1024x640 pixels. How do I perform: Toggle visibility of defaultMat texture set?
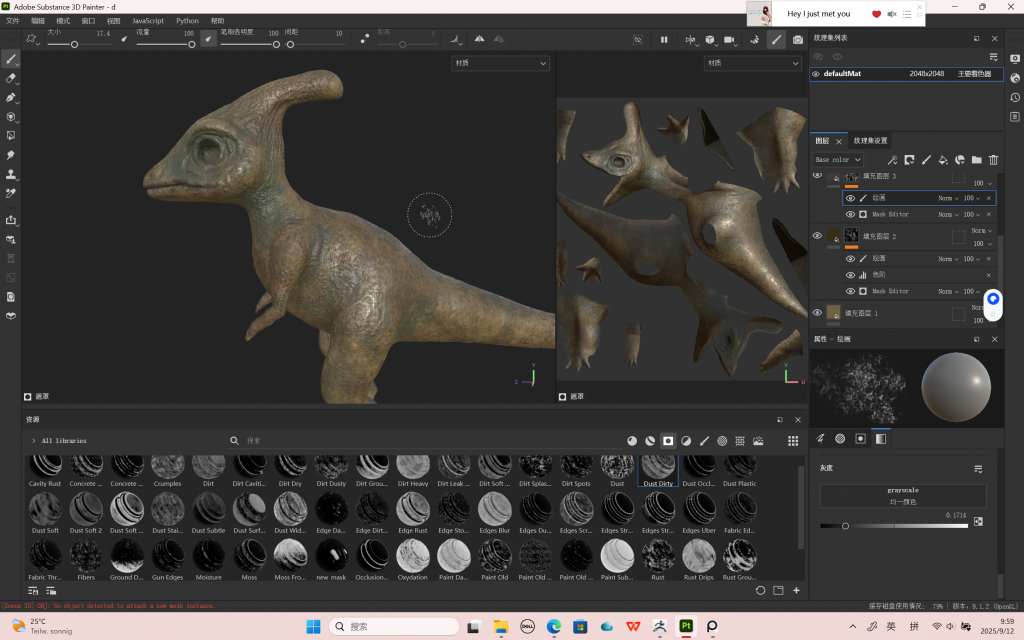(x=816, y=74)
